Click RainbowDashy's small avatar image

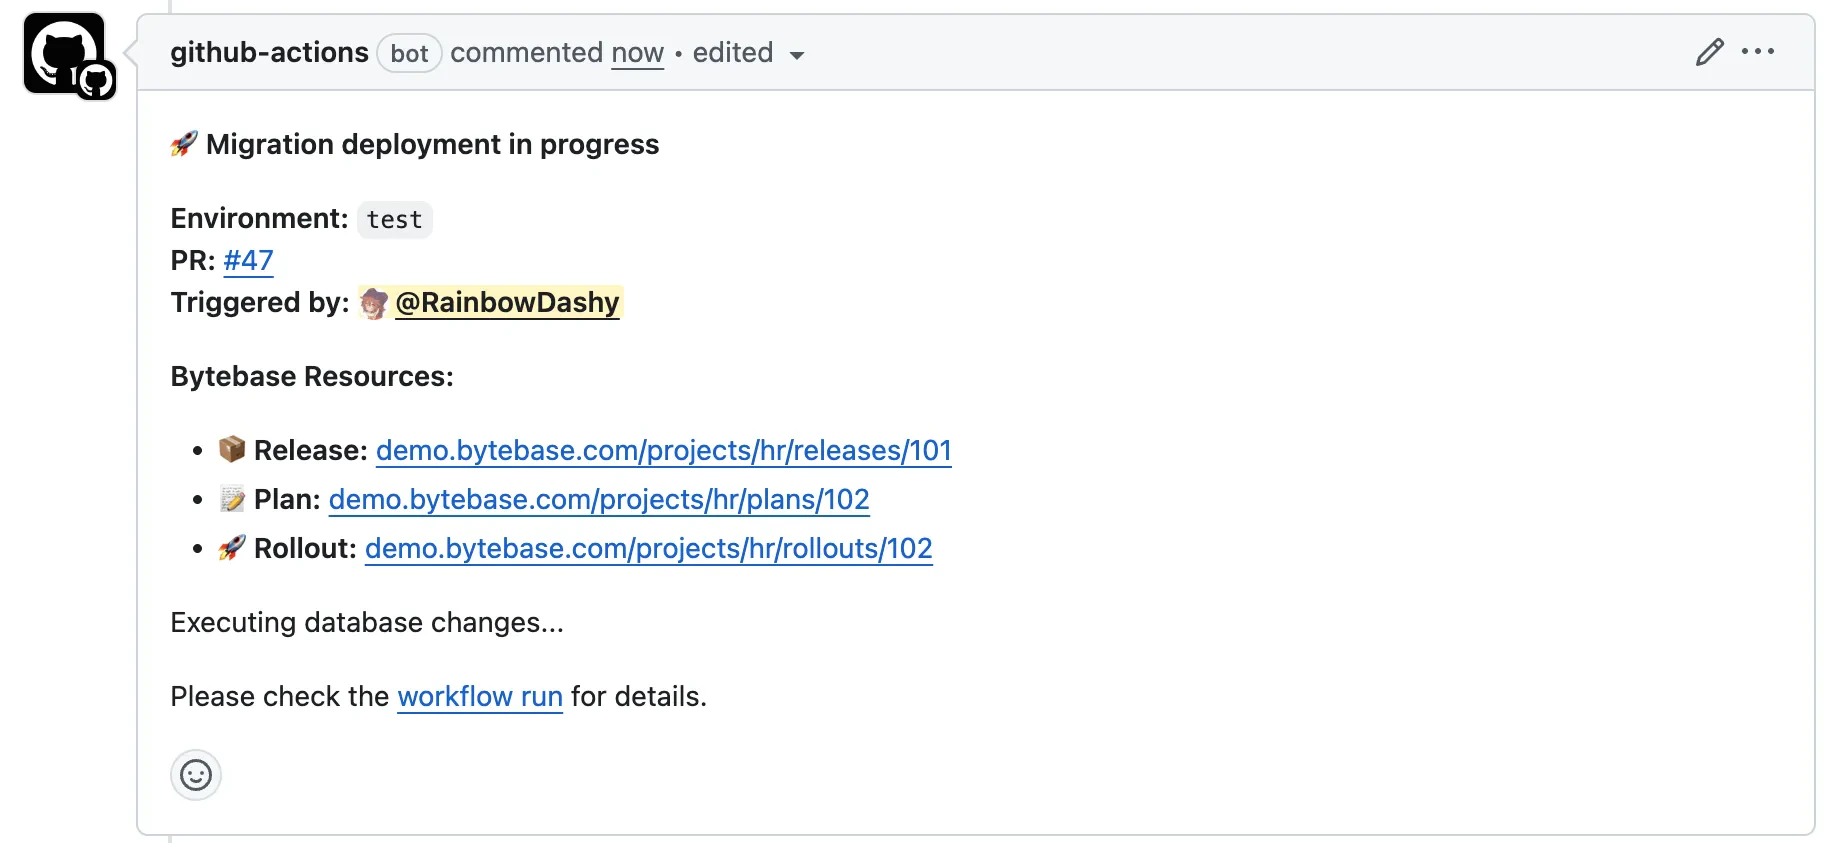point(374,303)
